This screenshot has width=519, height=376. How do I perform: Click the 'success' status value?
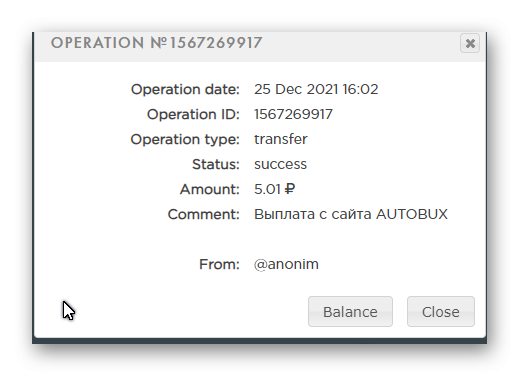(280, 164)
